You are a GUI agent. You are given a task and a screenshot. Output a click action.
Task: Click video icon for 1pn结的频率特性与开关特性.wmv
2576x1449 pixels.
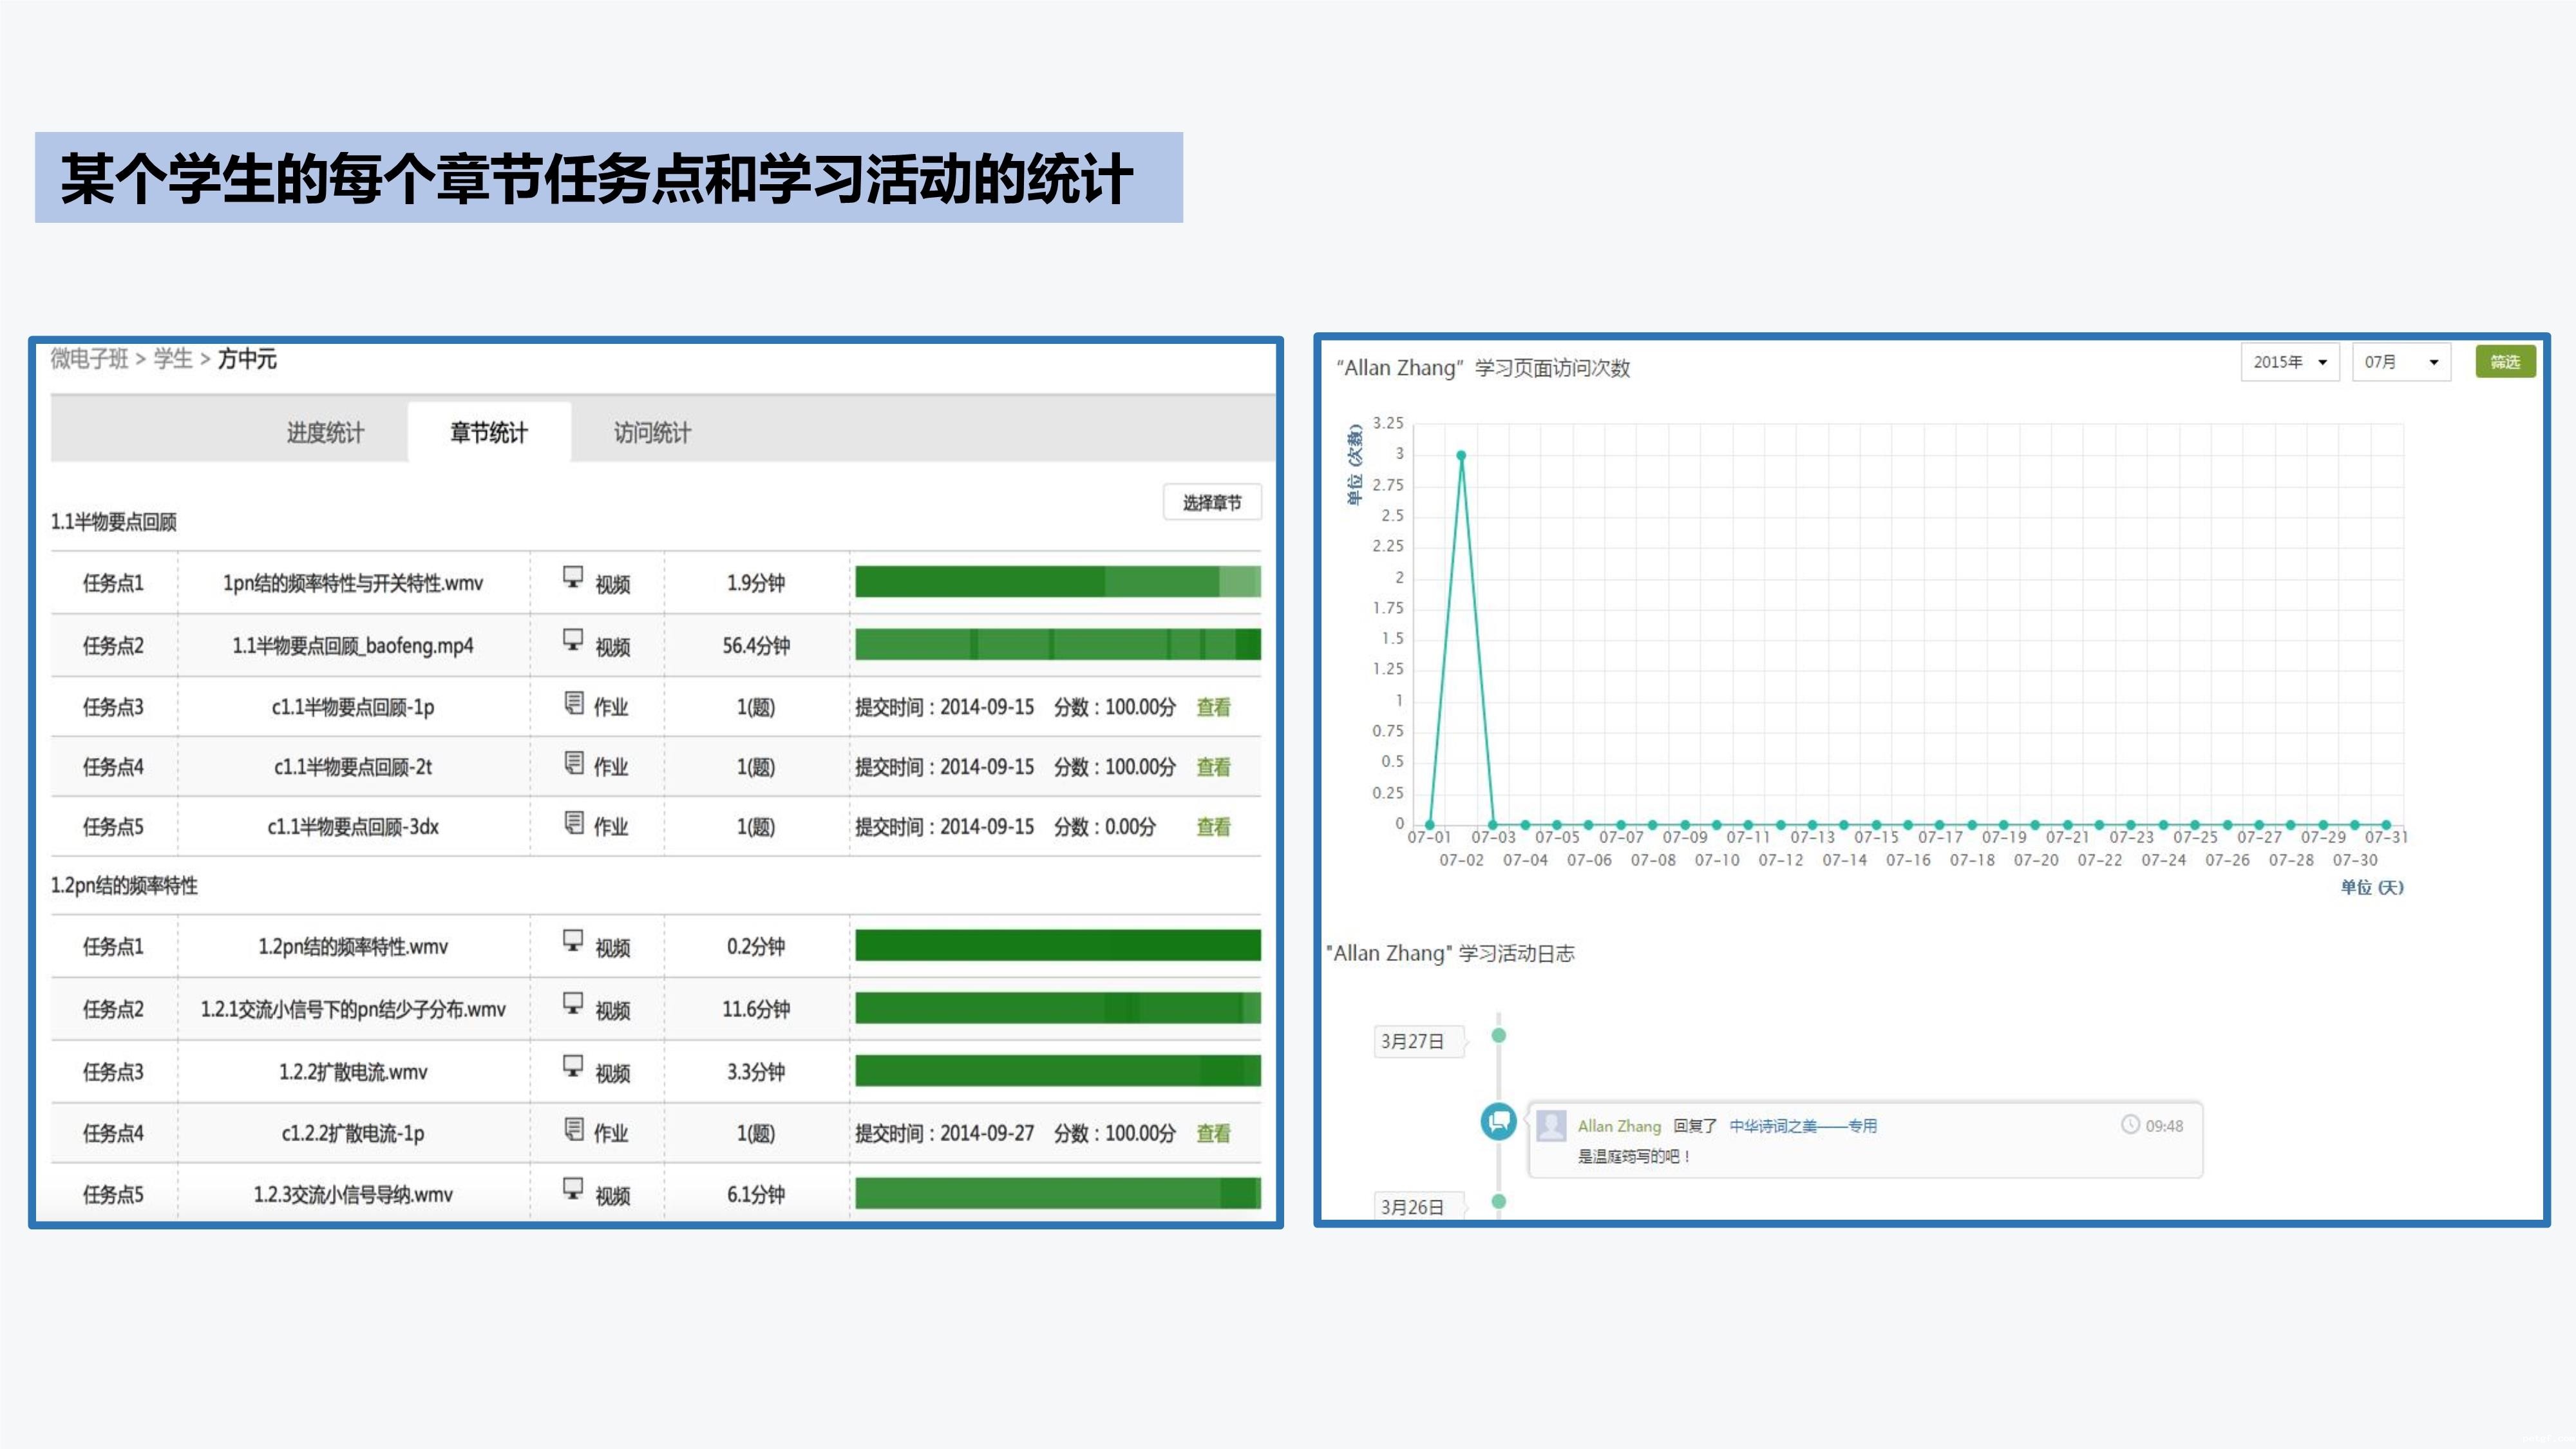click(x=573, y=577)
